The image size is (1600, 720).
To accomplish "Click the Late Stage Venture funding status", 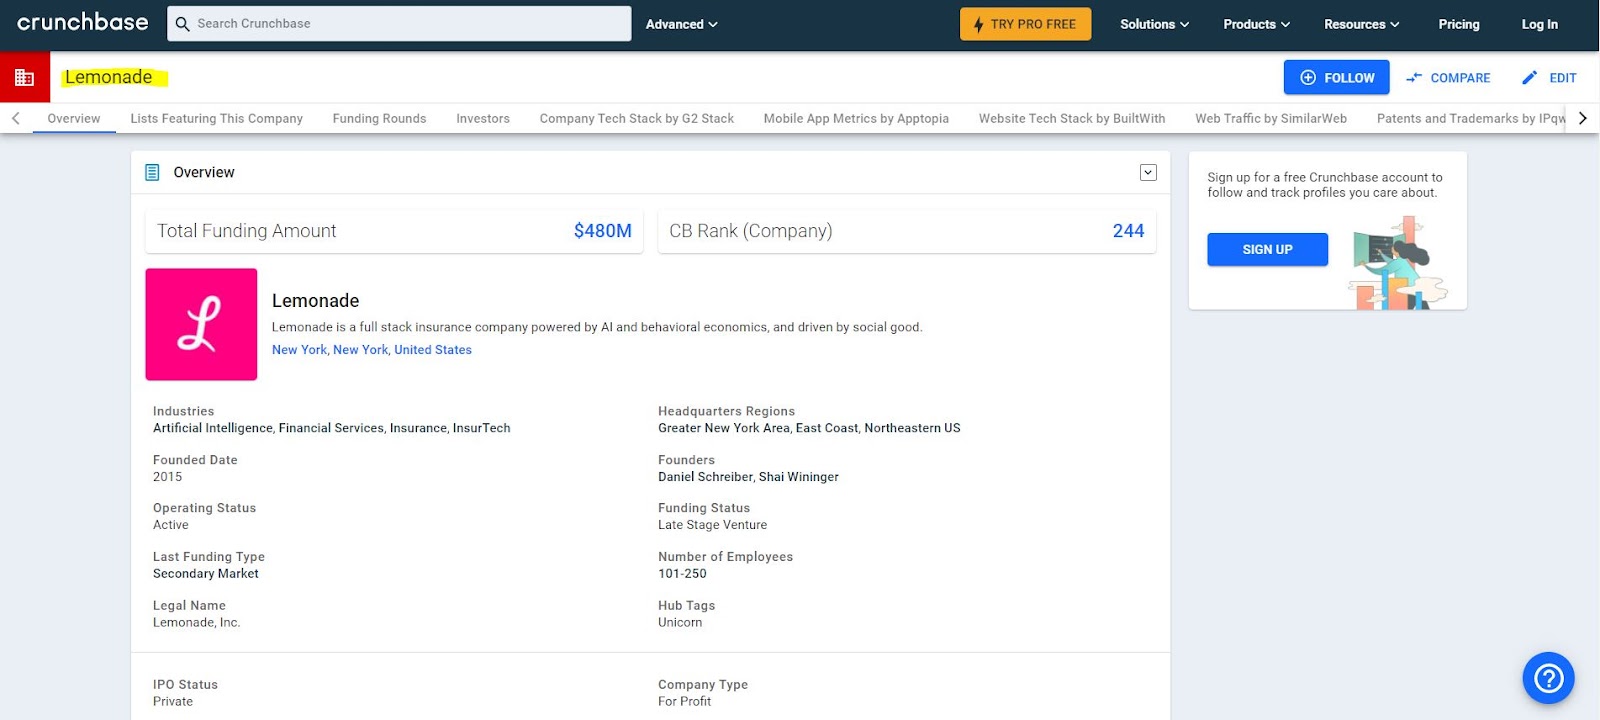I will (x=713, y=525).
